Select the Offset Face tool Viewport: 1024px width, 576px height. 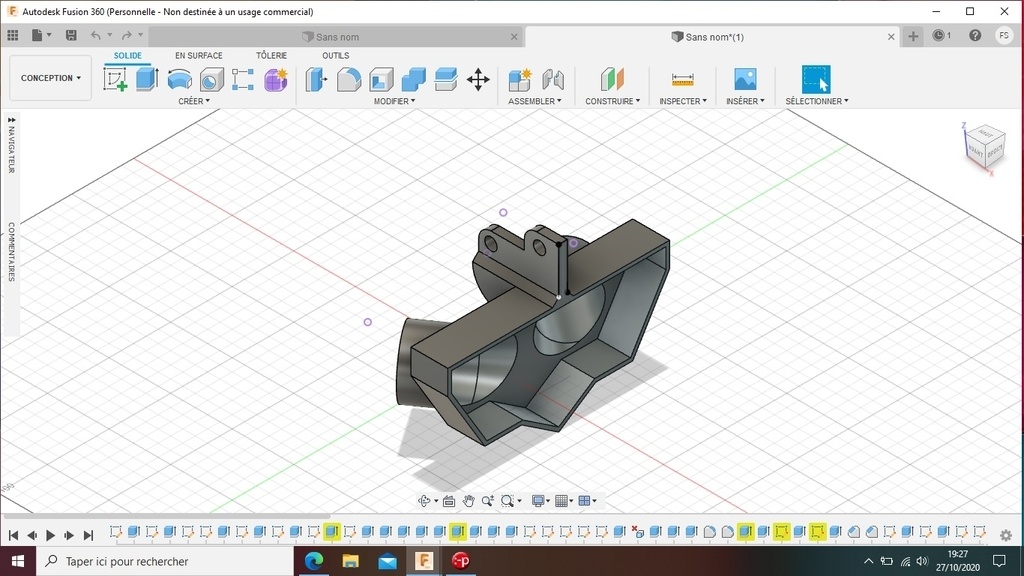446,80
